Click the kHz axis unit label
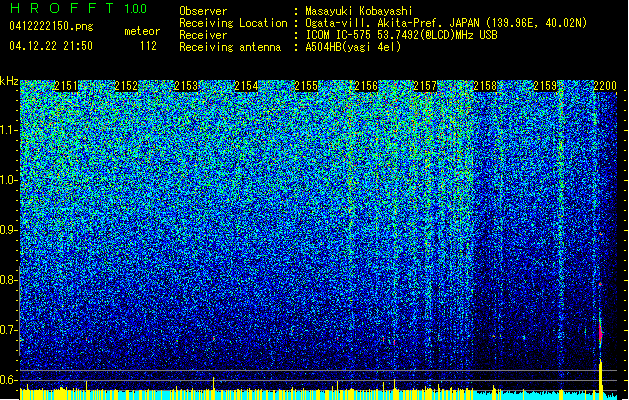Viewport: 629px width, 400px height. (9, 81)
